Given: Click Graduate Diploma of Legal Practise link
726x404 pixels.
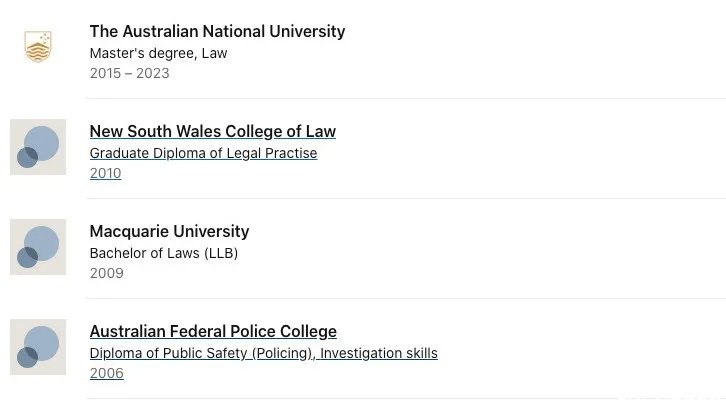Looking at the screenshot, I should pos(203,153).
